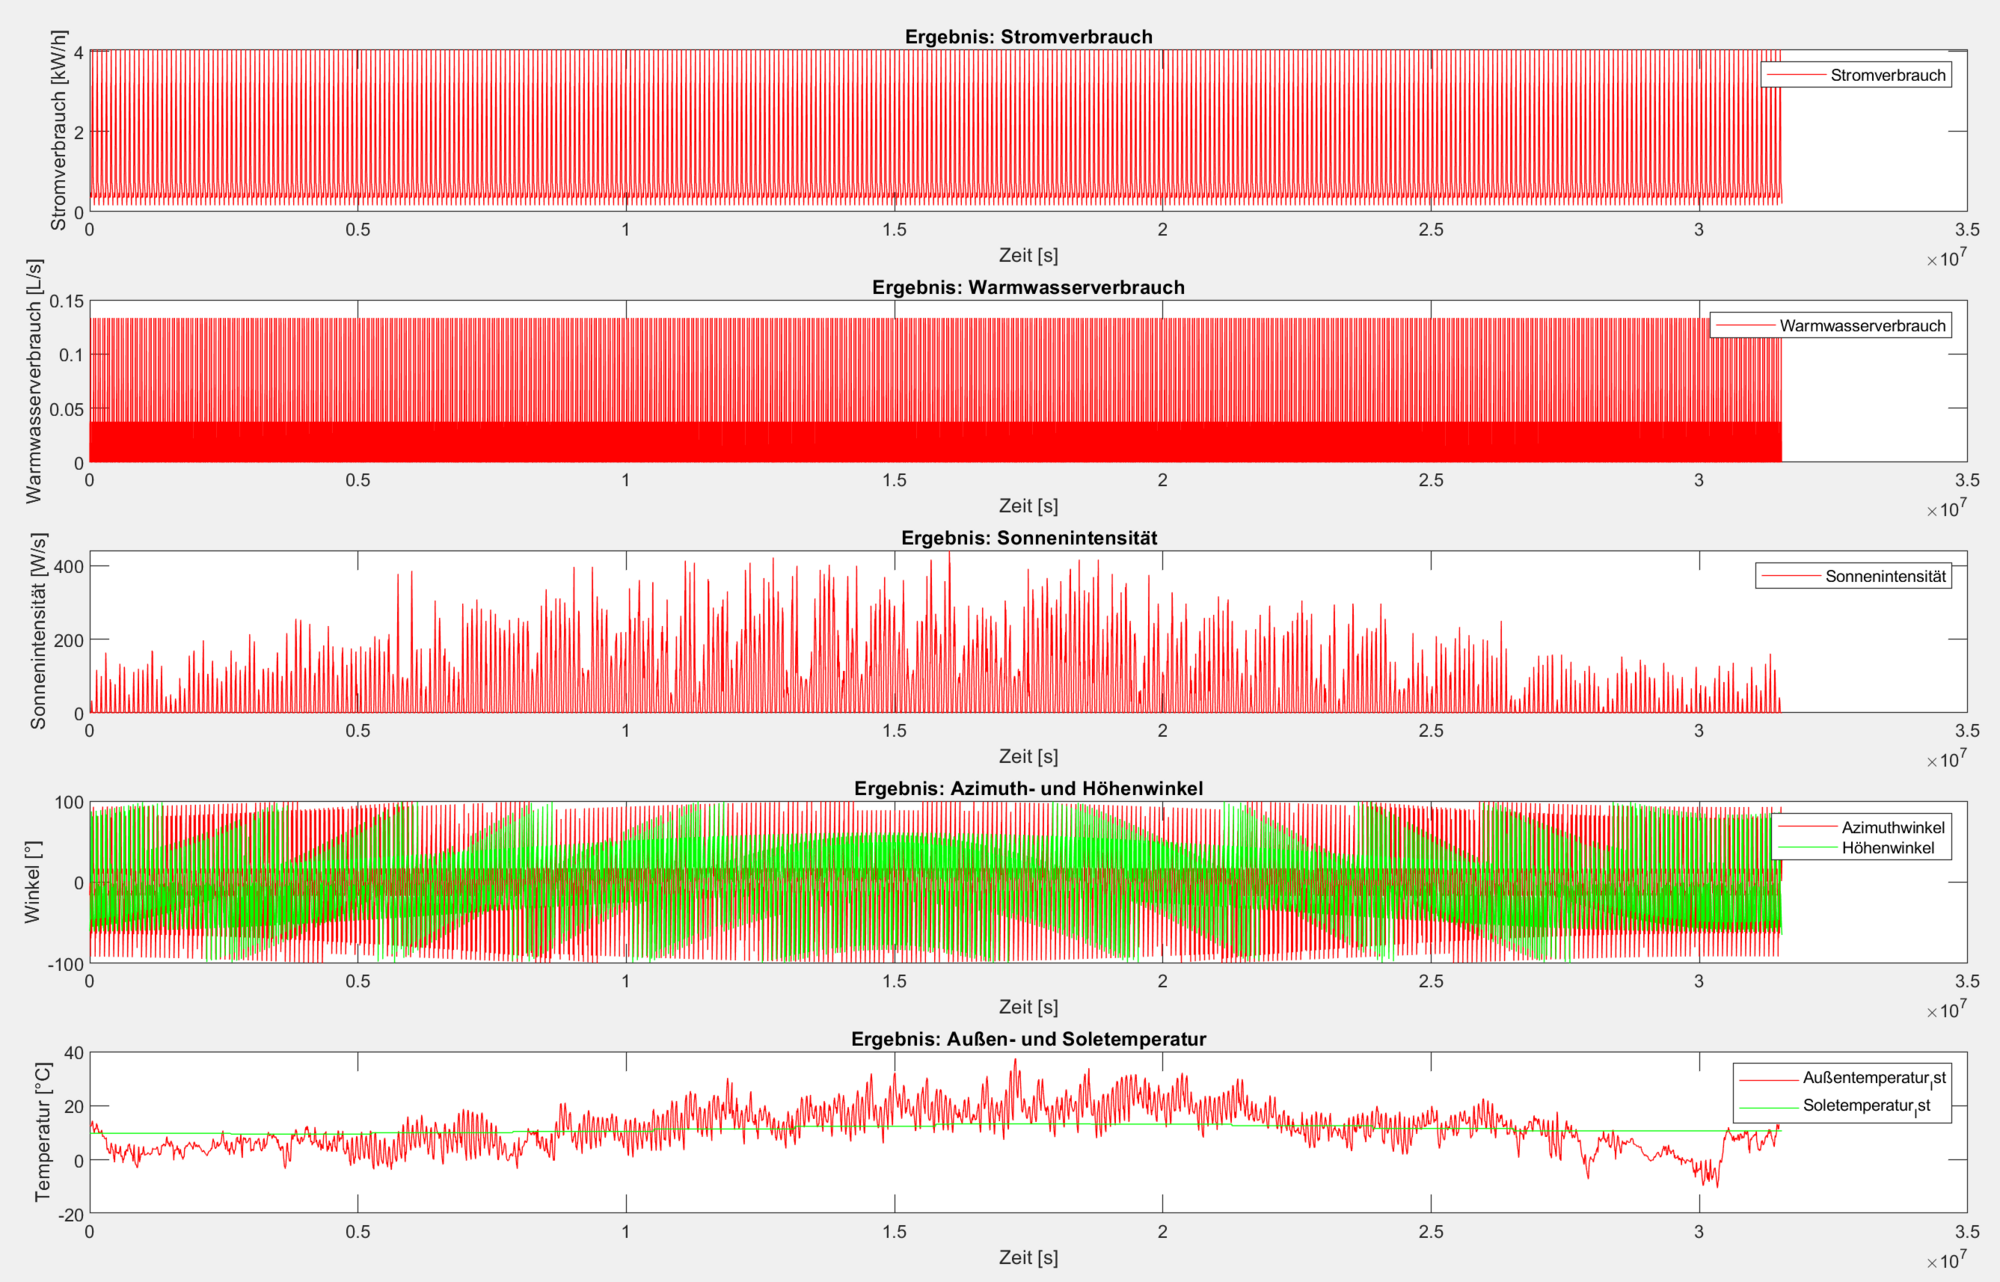Image resolution: width=2000 pixels, height=1282 pixels.
Task: Click the Warmwasserverbrauch legend label
Action: pyautogui.click(x=1862, y=326)
